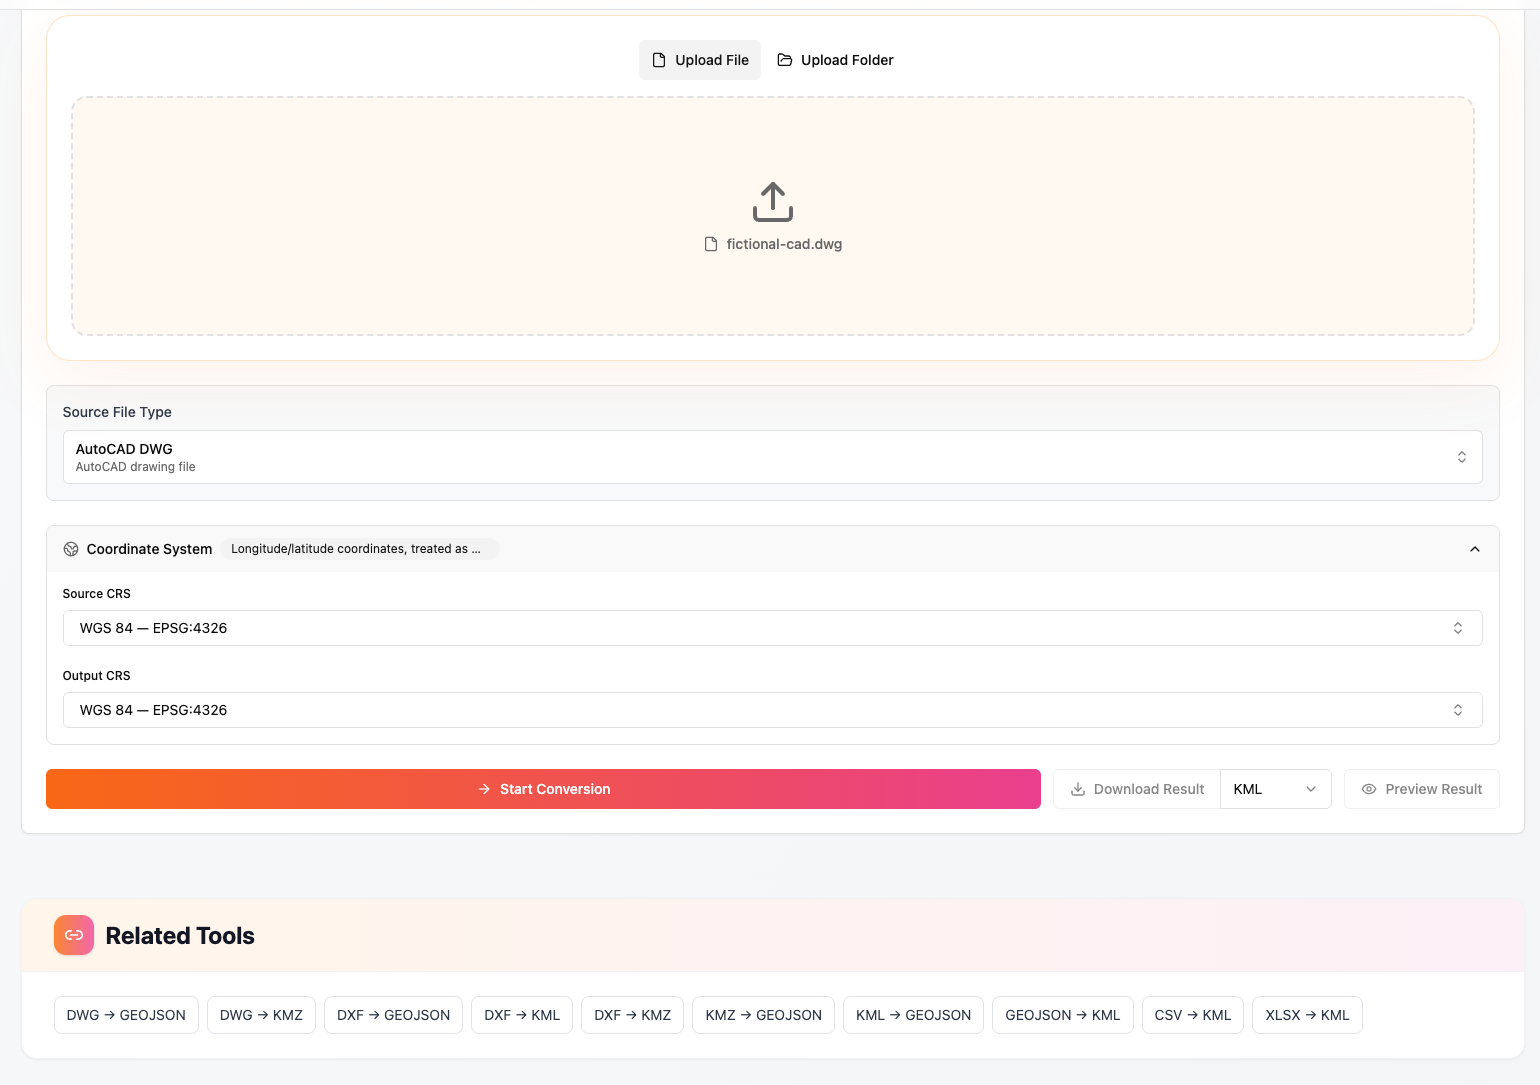The image size is (1540, 1085).
Task: Click the Related Tools heading
Action: click(180, 936)
